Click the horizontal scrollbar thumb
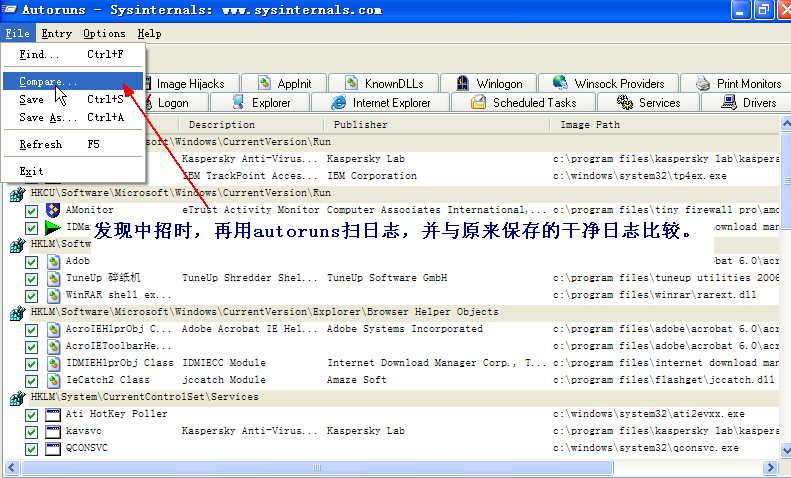 [317, 467]
